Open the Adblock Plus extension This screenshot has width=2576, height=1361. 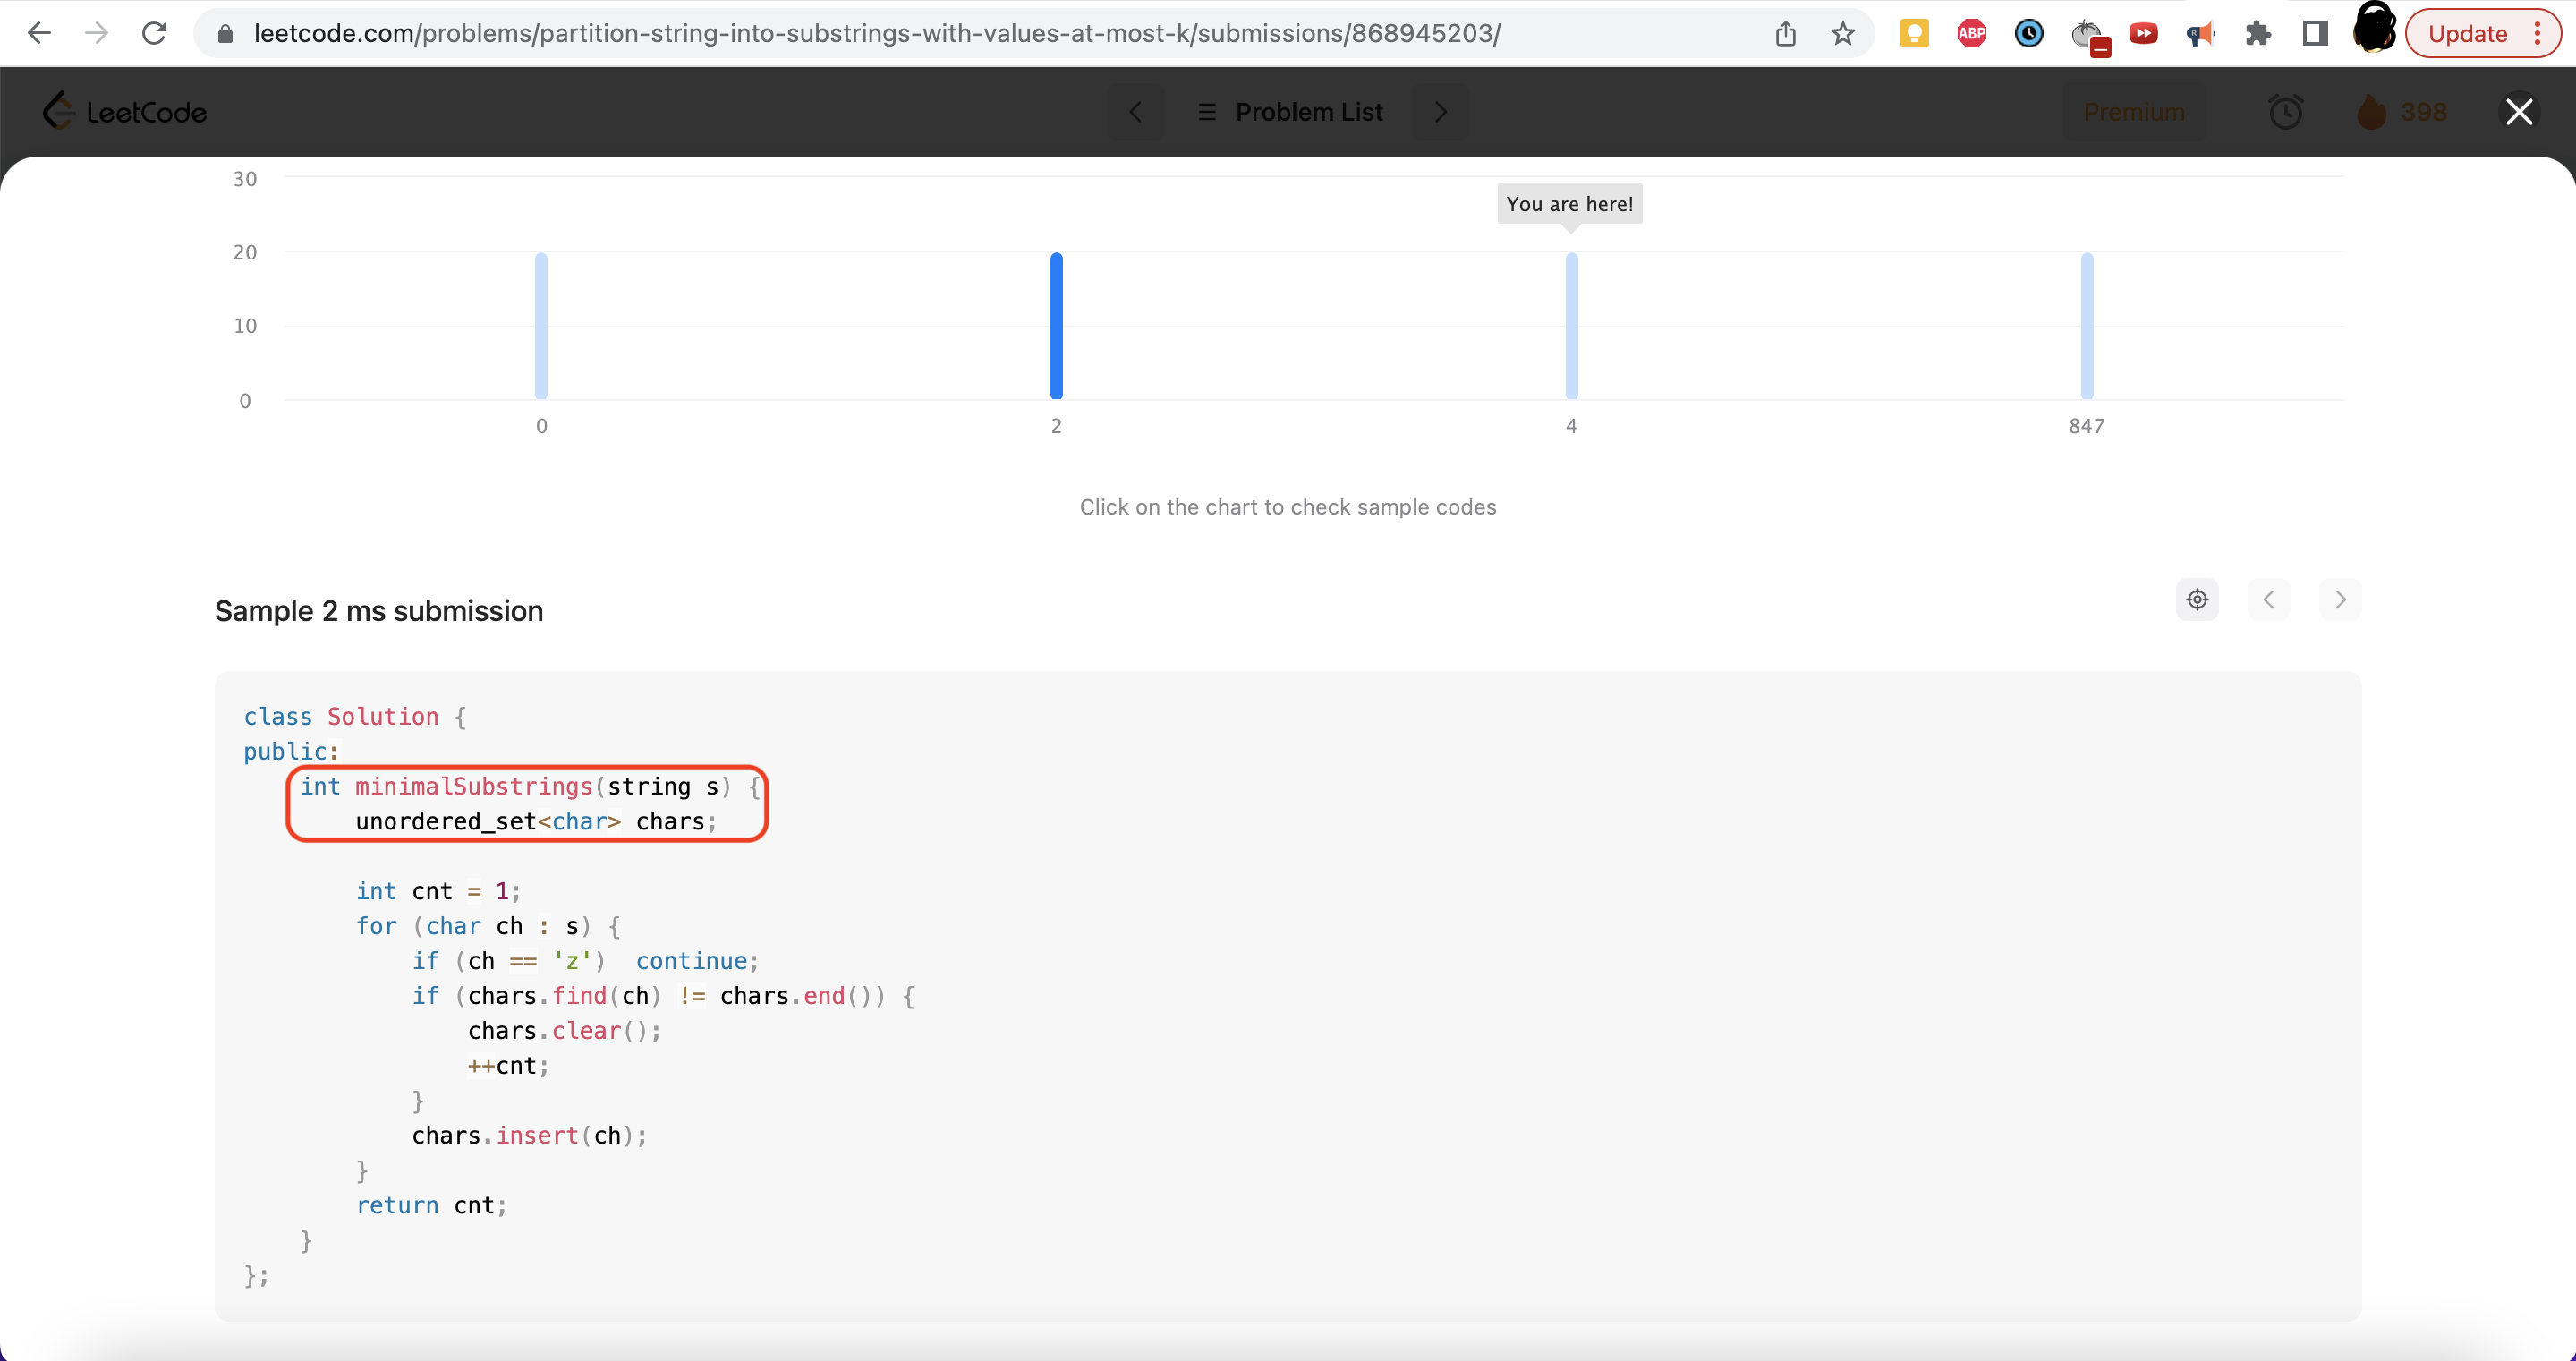(x=1971, y=33)
